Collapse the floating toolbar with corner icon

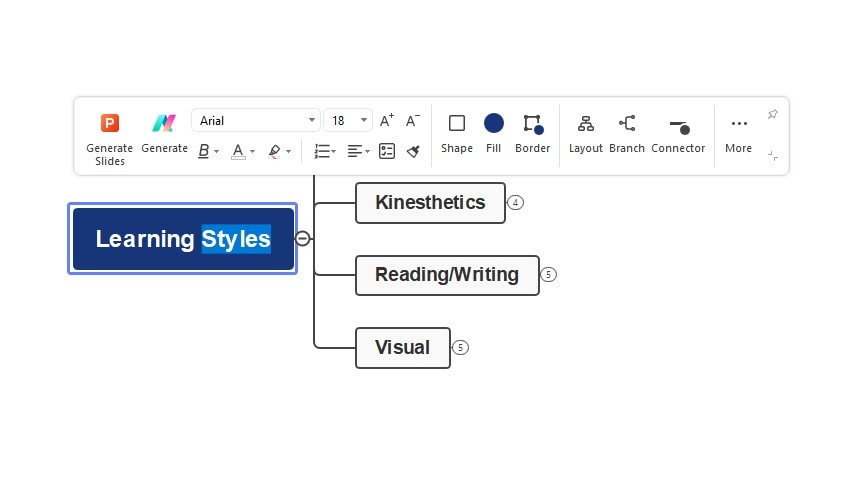(x=772, y=155)
